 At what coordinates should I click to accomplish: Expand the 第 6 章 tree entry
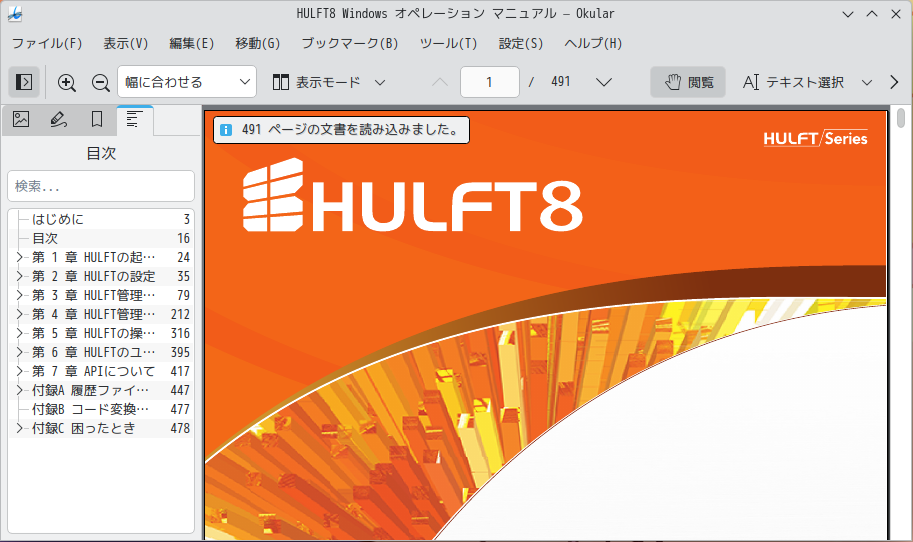pos(19,352)
